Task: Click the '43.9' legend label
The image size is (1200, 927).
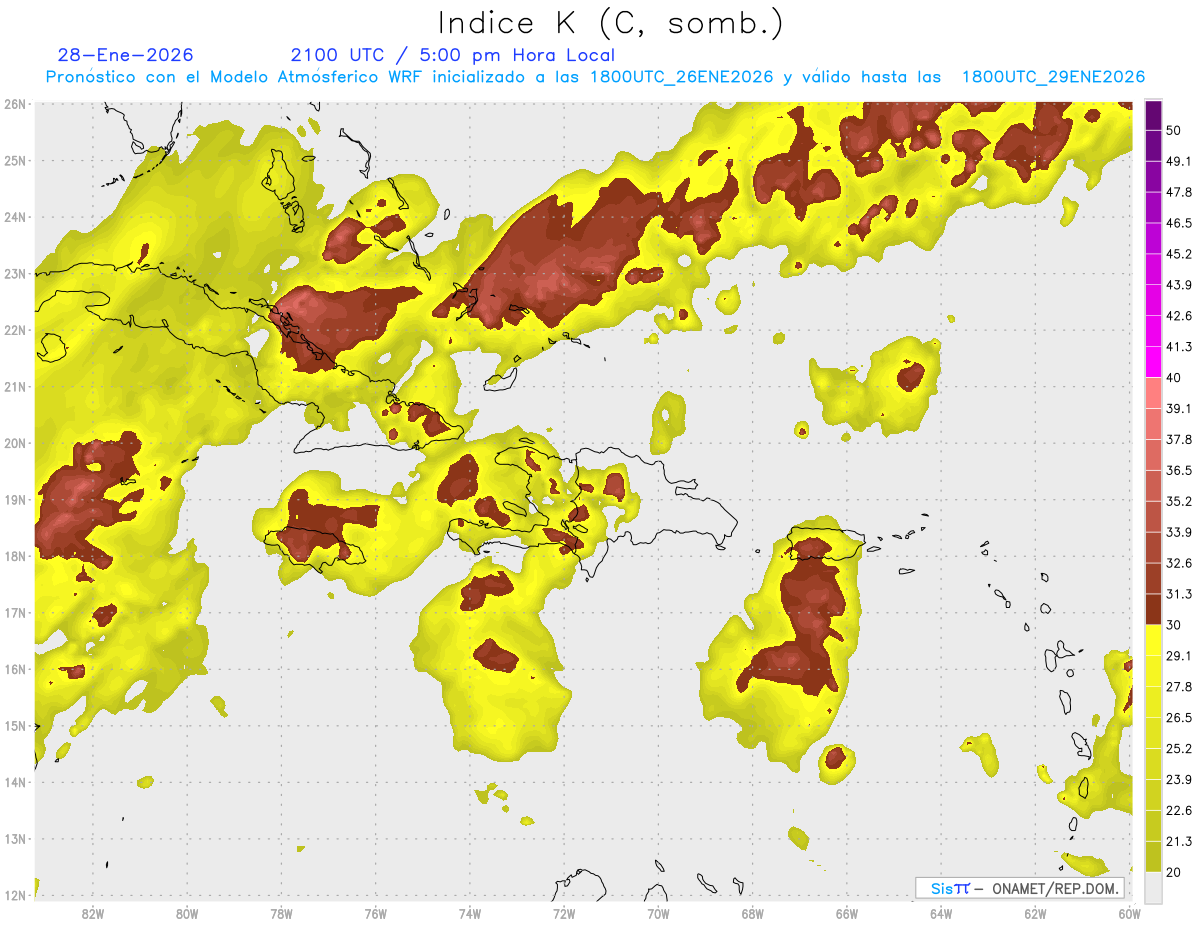Action: click(x=1178, y=285)
